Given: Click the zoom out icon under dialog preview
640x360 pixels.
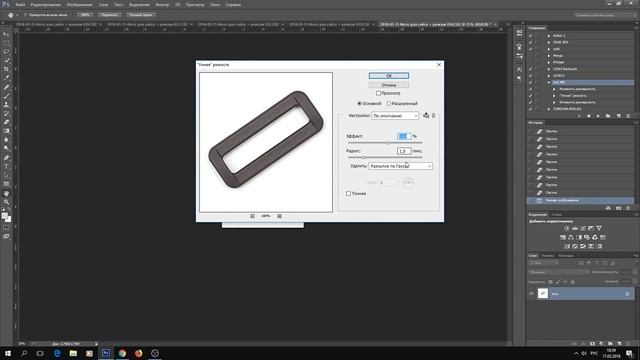Looking at the screenshot, I should pyautogui.click(x=252, y=216).
